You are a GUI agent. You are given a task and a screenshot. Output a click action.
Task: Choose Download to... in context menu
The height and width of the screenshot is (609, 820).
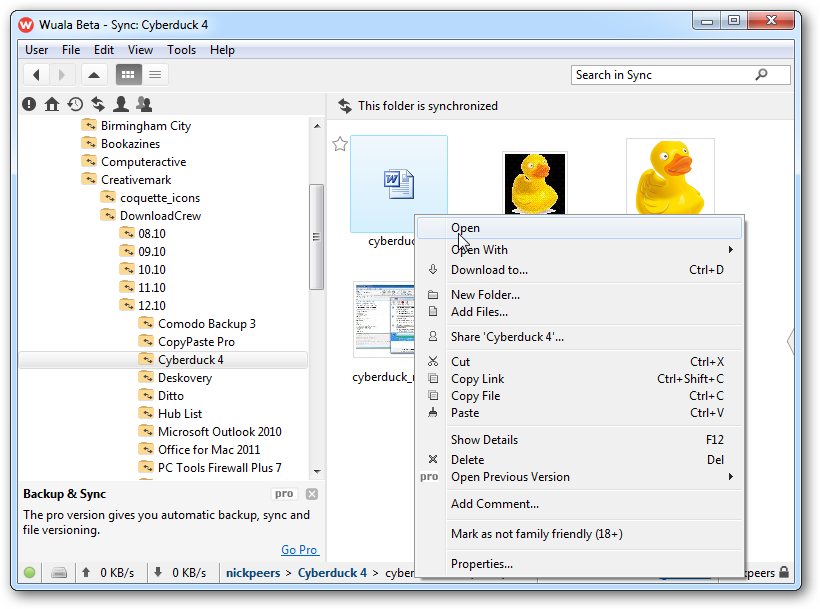(579, 270)
